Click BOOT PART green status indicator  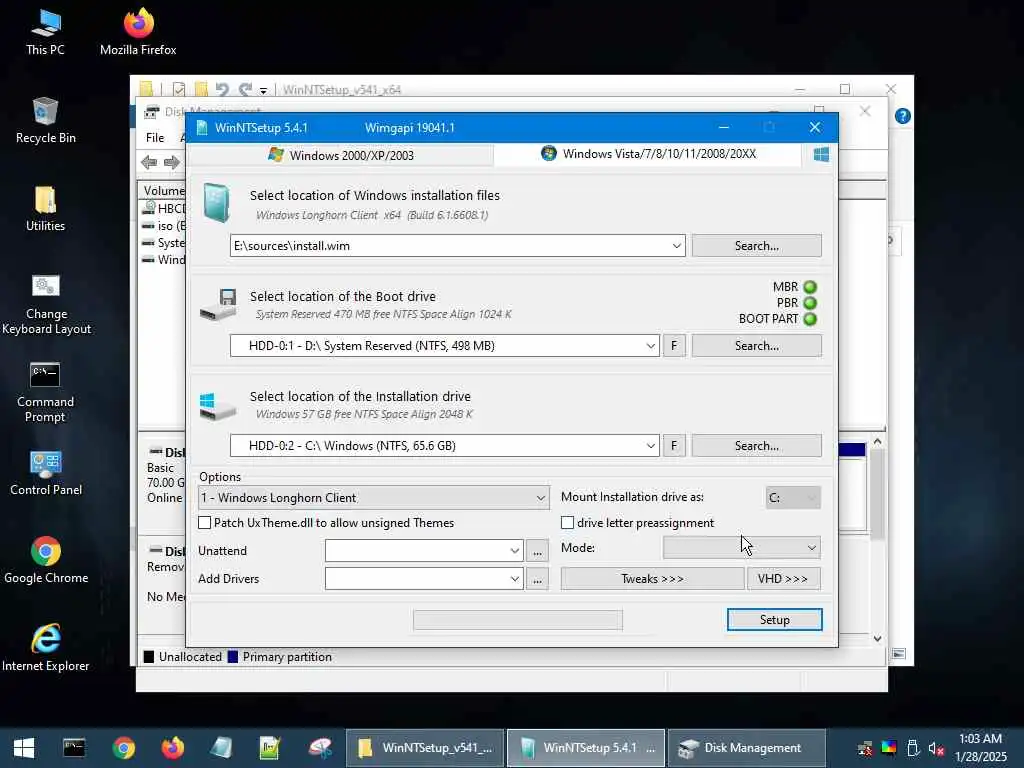[810, 319]
